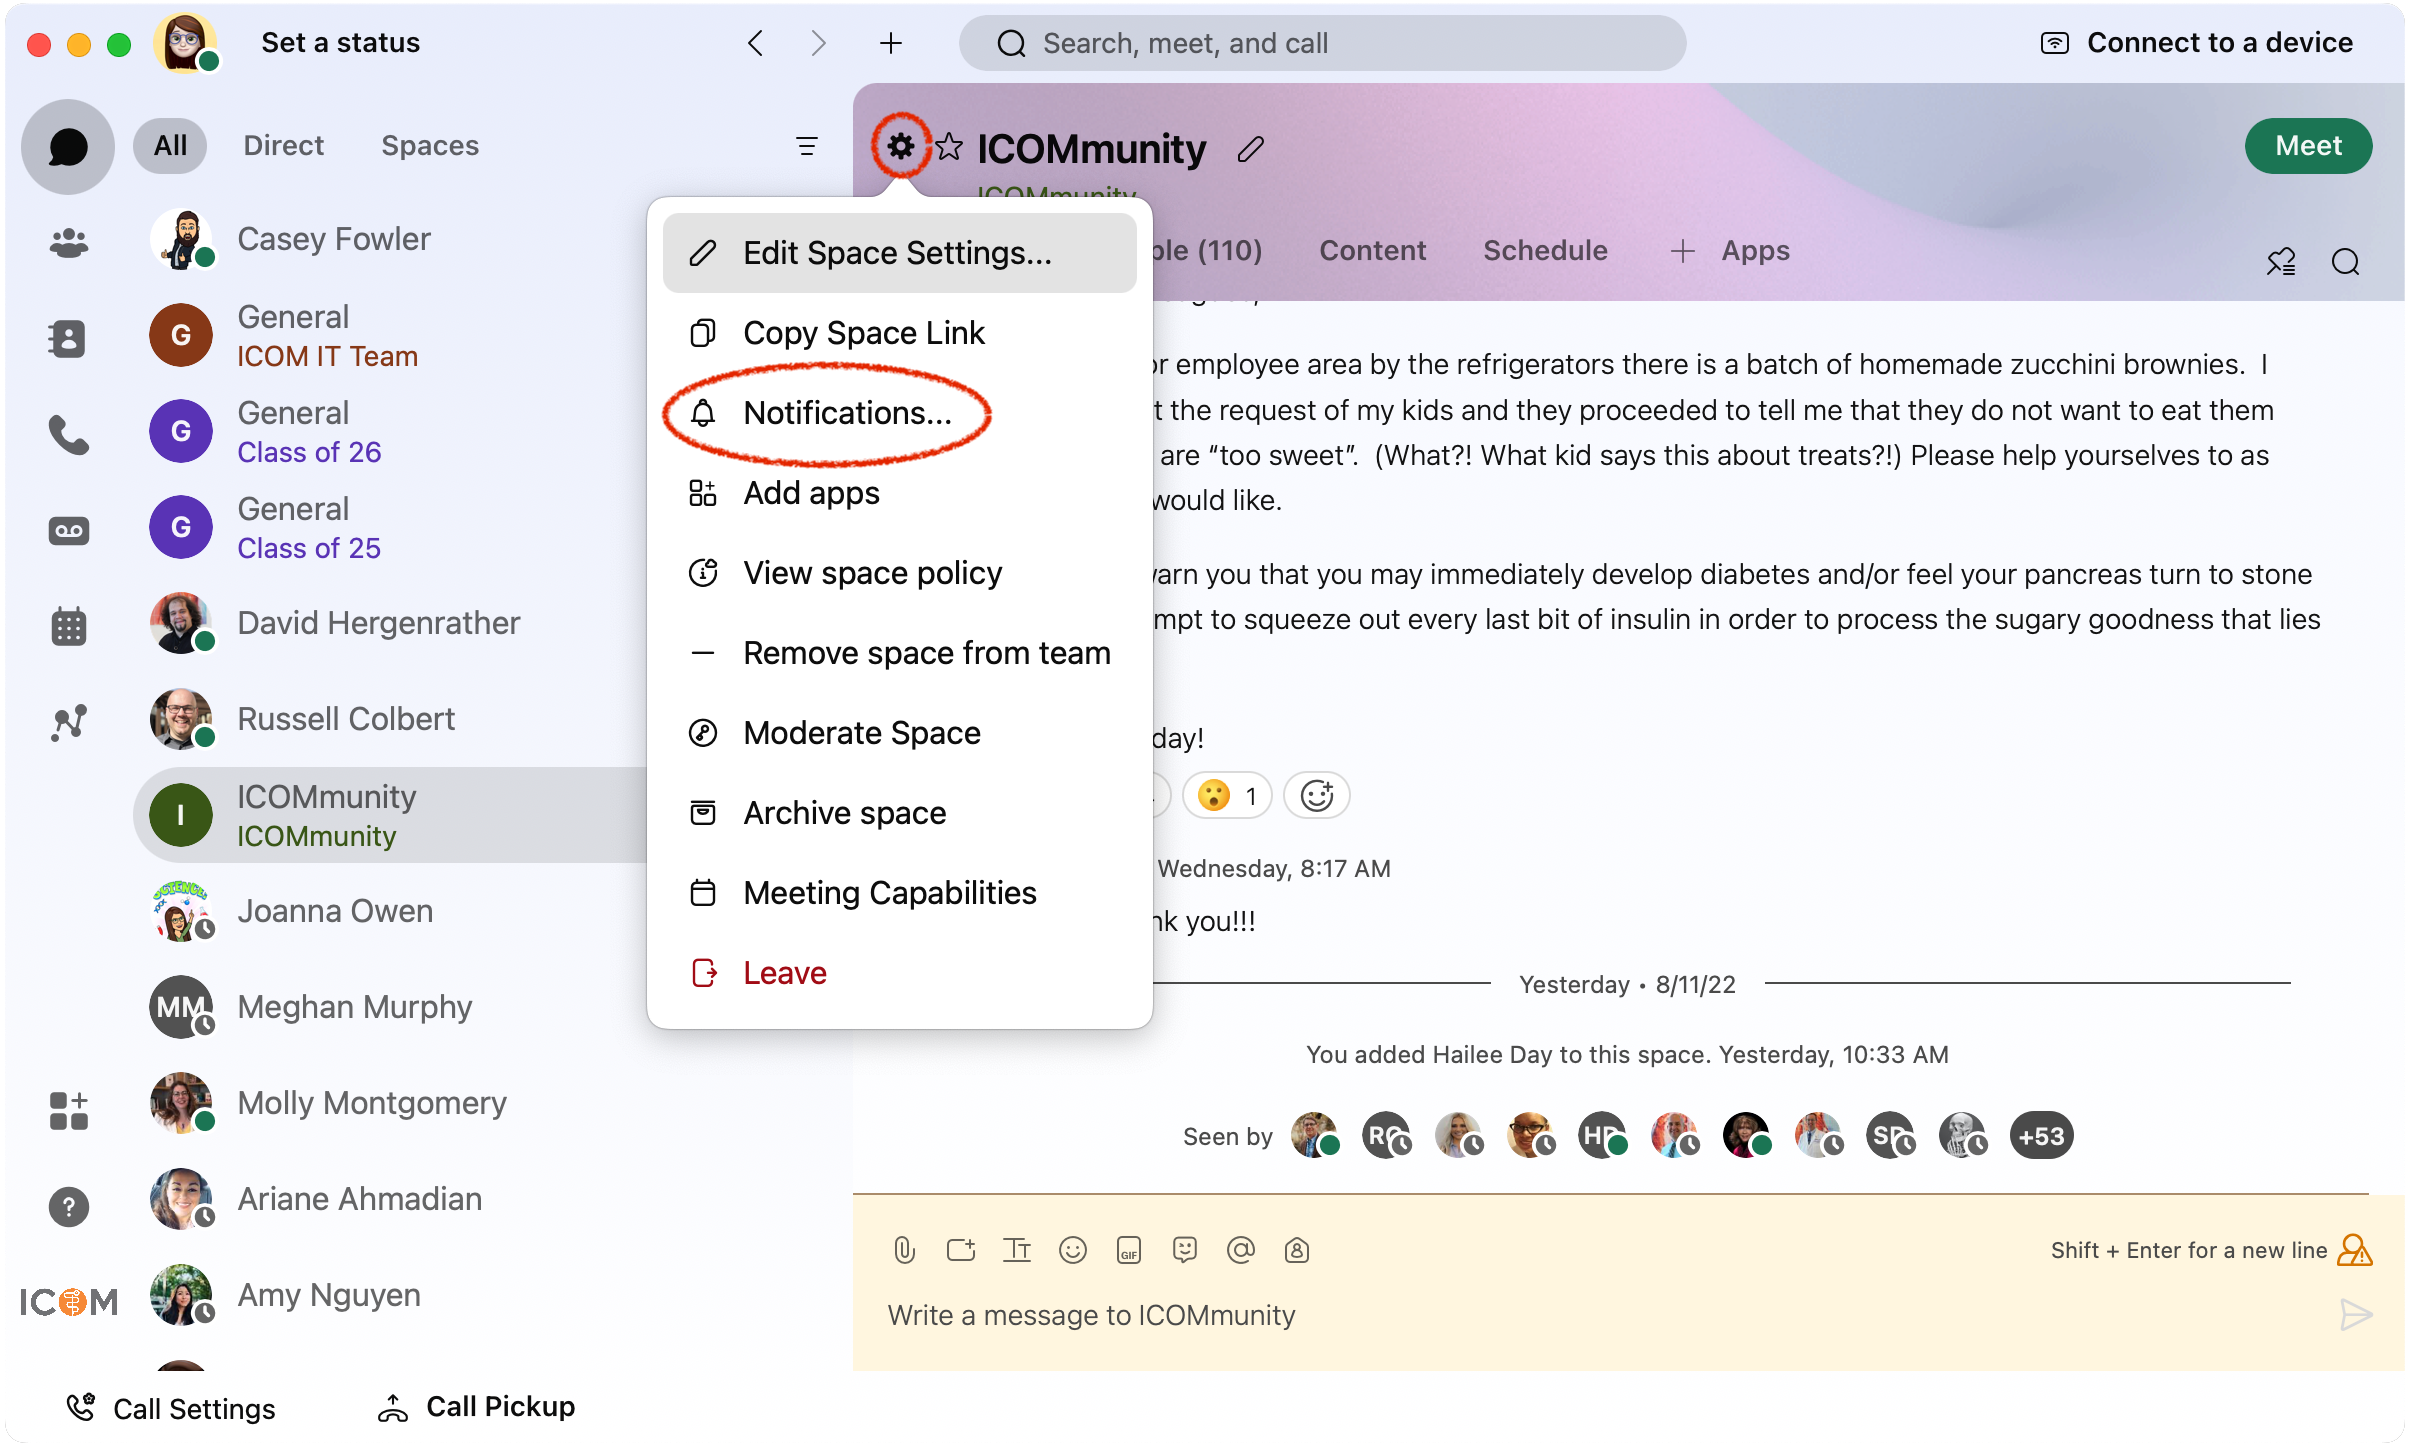Screen dimensions: 2412x1450
Task: Click the attach file paperclip icon
Action: click(x=904, y=1250)
